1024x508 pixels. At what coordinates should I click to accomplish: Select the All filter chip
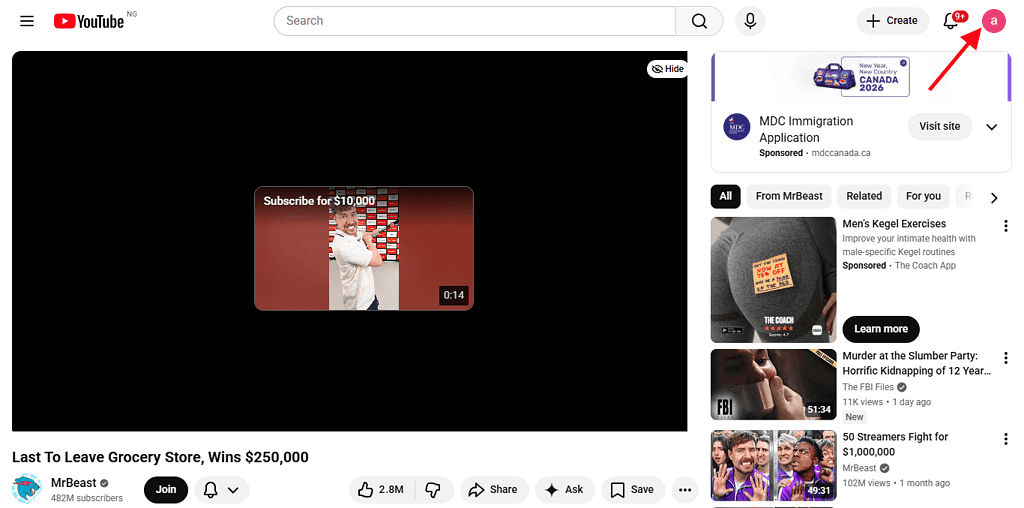[726, 197]
